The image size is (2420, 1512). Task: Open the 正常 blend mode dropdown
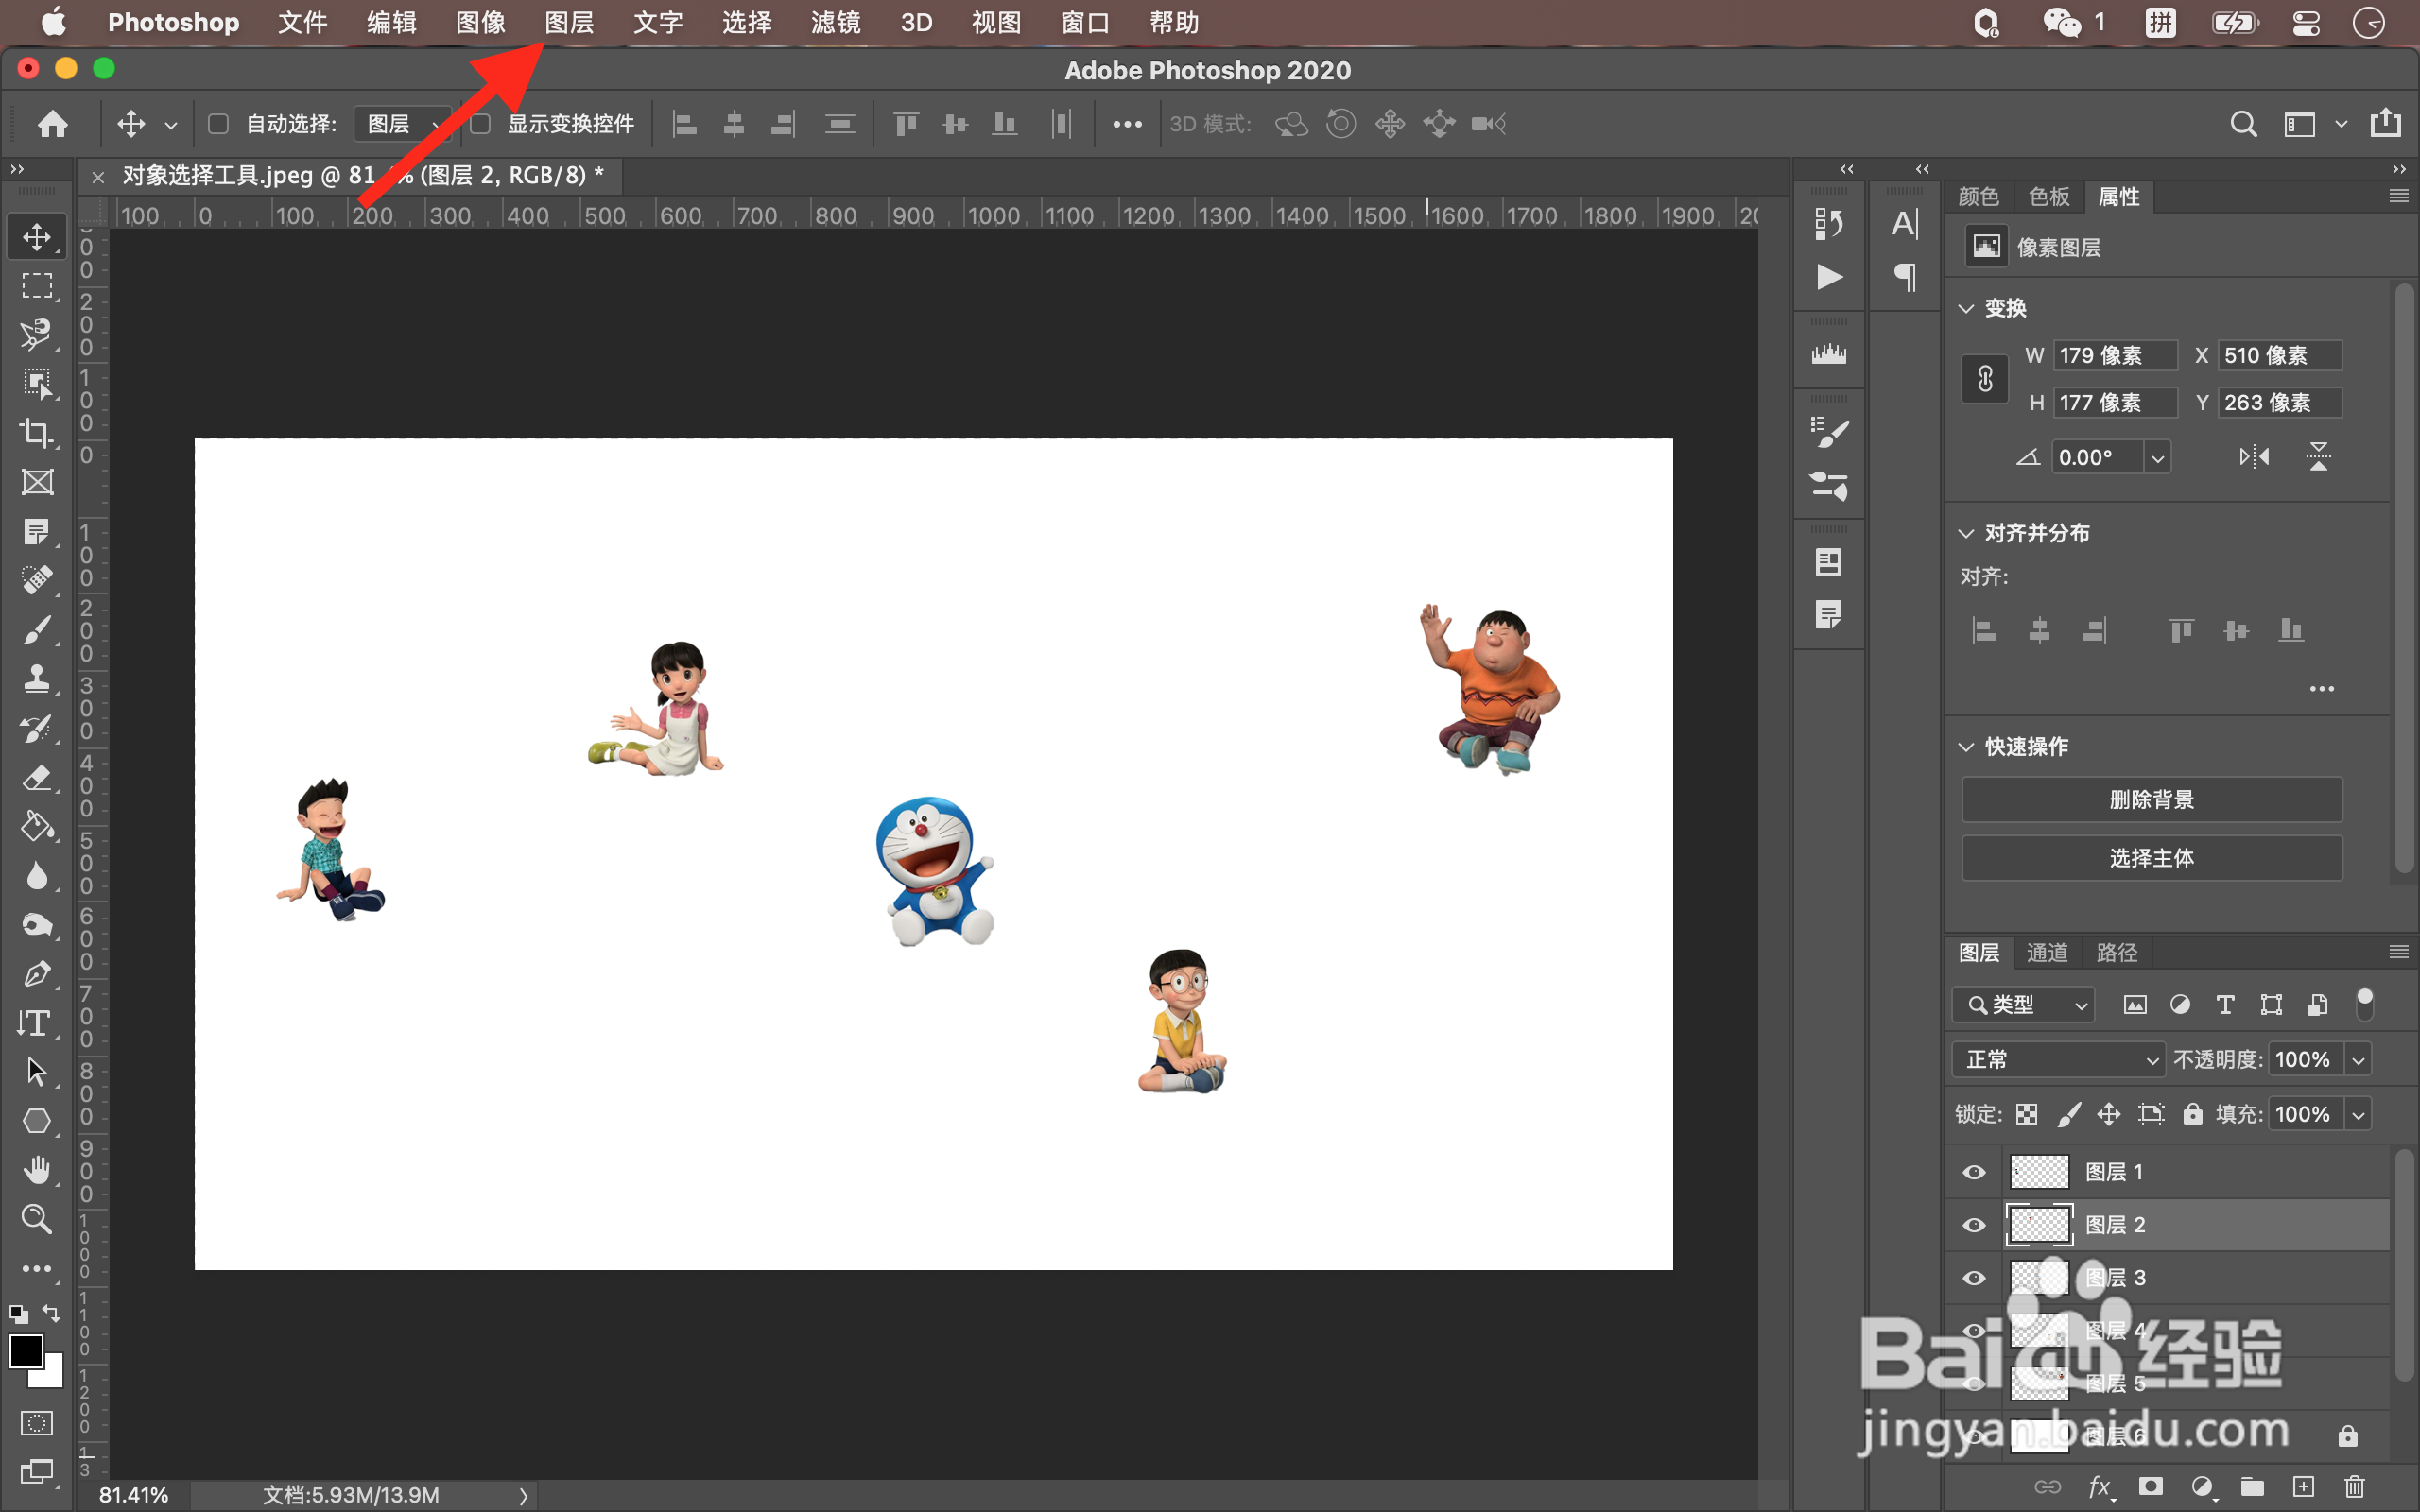pos(2060,1059)
